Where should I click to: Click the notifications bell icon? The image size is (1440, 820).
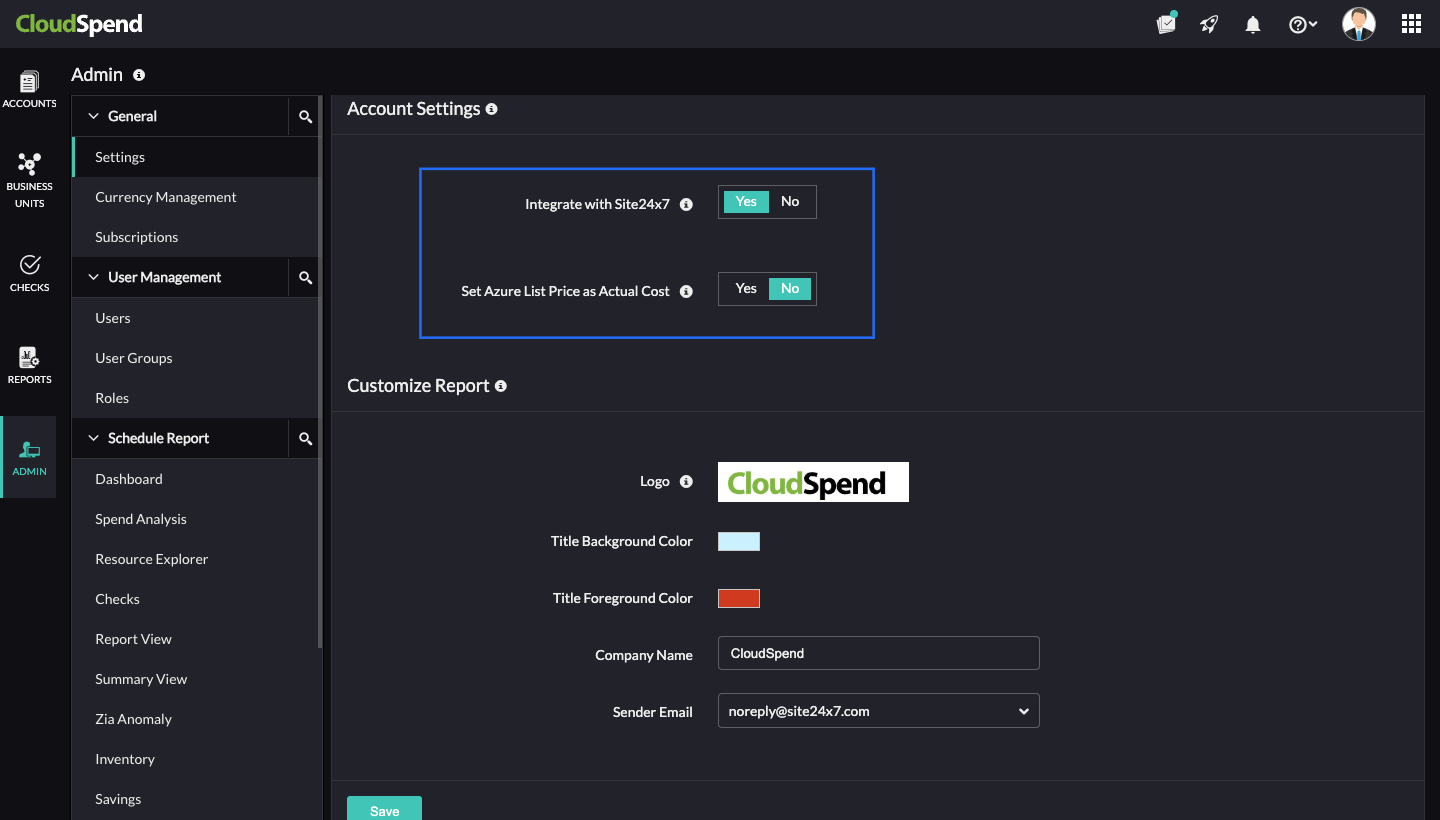tap(1252, 23)
